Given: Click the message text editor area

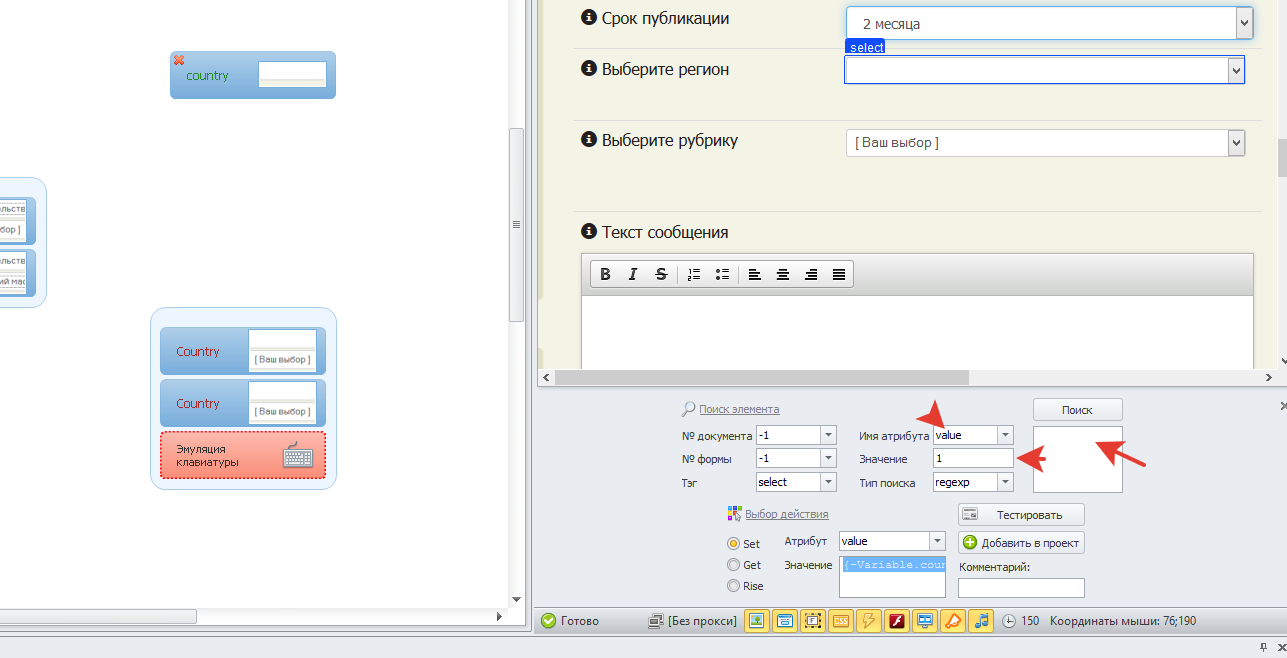Looking at the screenshot, I should (917, 333).
